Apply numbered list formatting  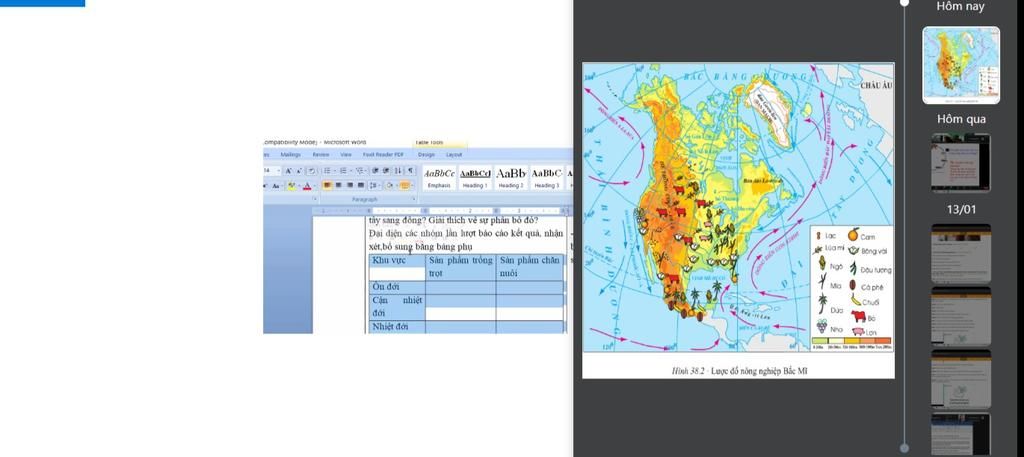pyautogui.click(x=343, y=171)
